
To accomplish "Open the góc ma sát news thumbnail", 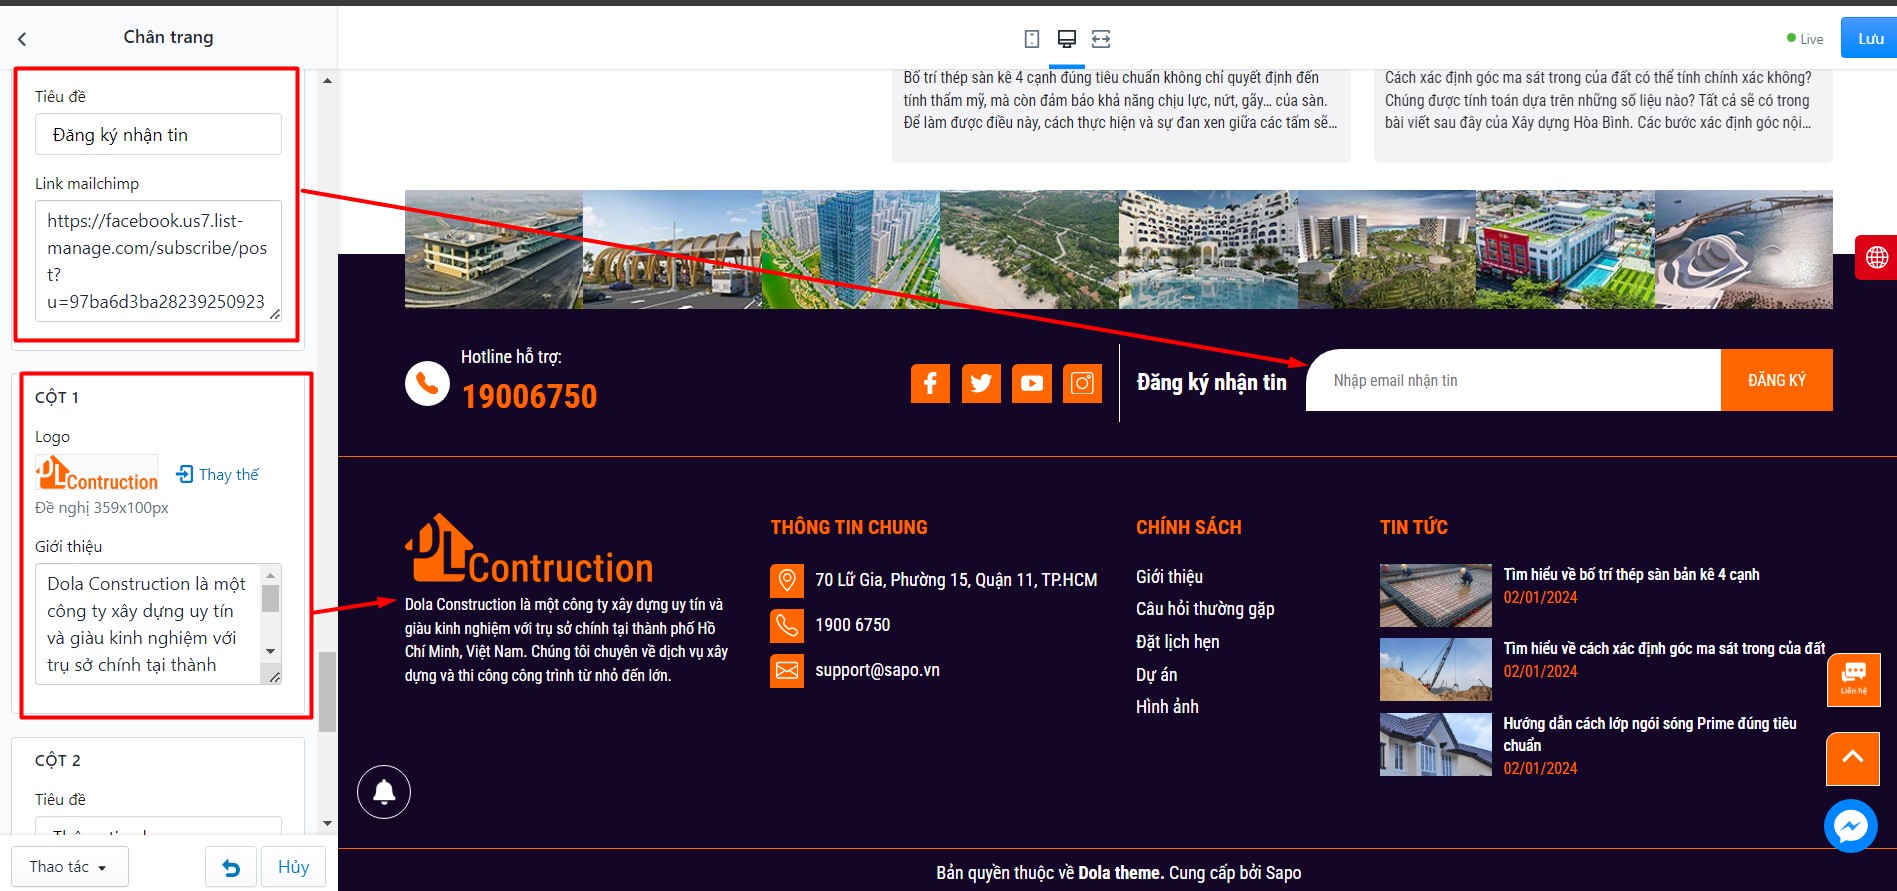I will click(x=1435, y=669).
